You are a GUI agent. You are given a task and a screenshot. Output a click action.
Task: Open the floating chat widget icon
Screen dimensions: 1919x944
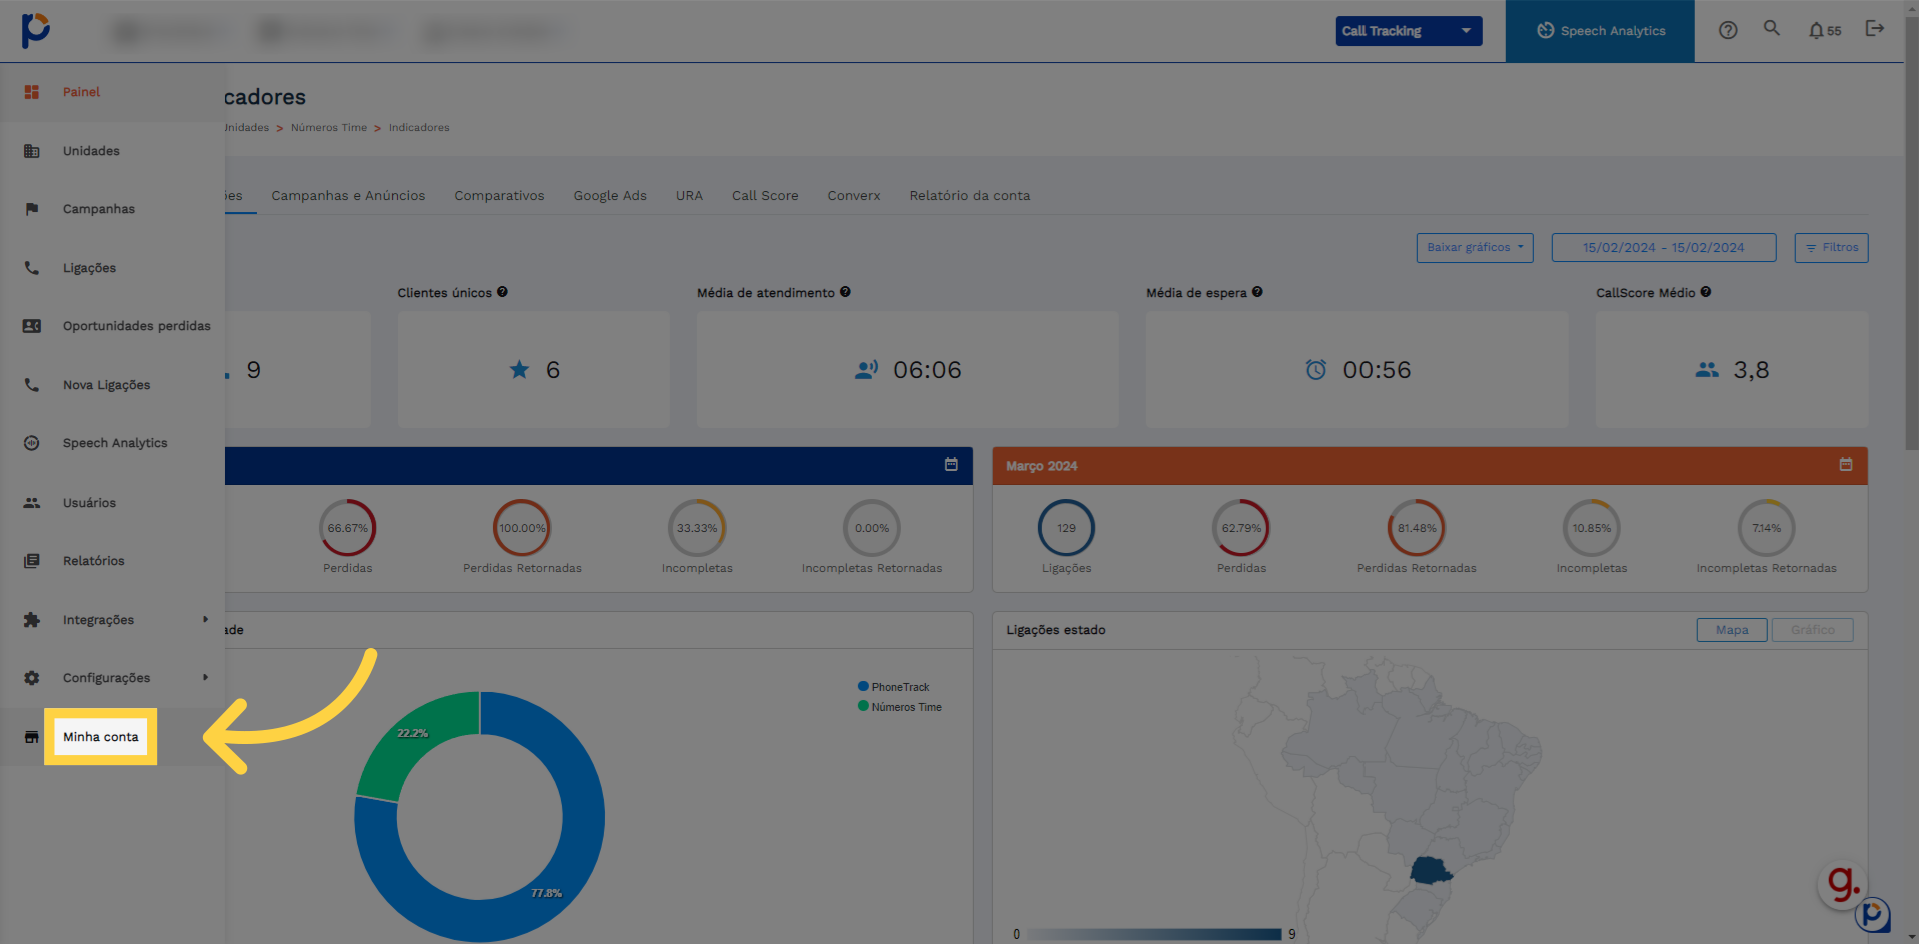click(1872, 914)
